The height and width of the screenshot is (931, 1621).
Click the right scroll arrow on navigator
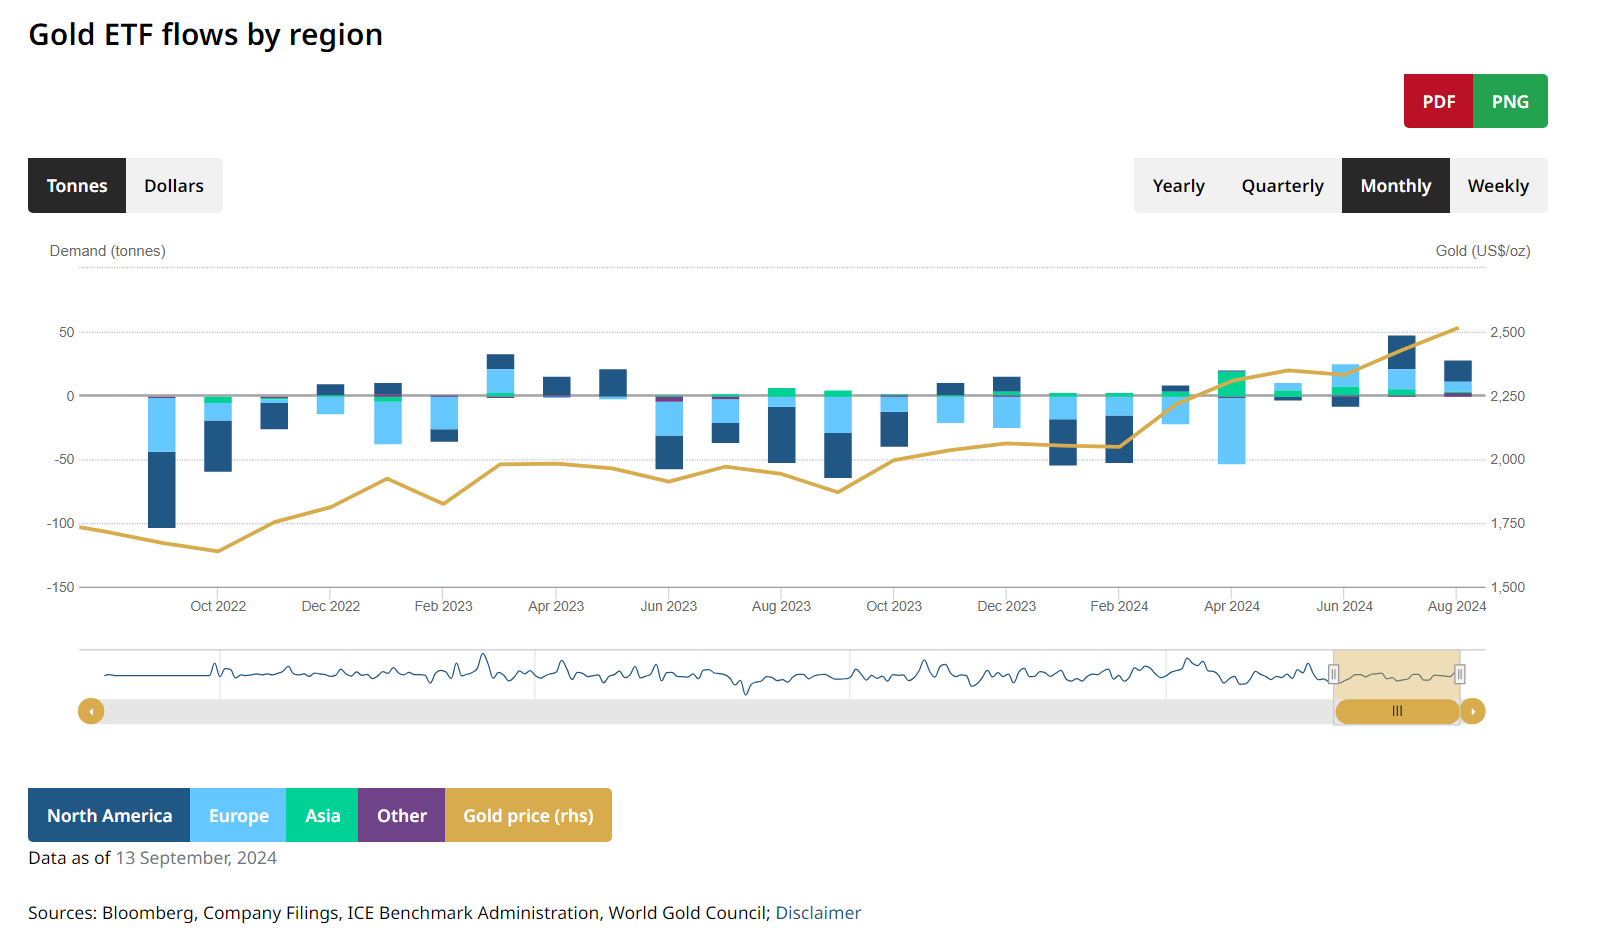click(x=1472, y=711)
